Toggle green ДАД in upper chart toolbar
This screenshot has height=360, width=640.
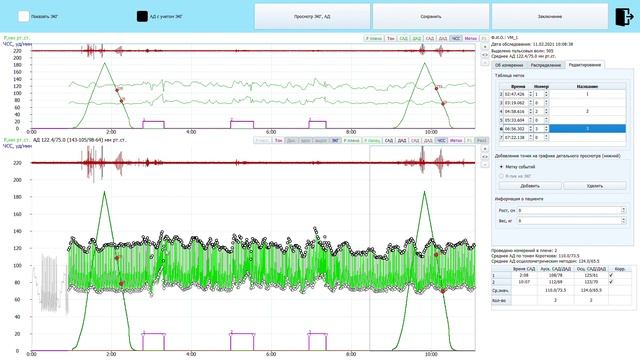416,38
